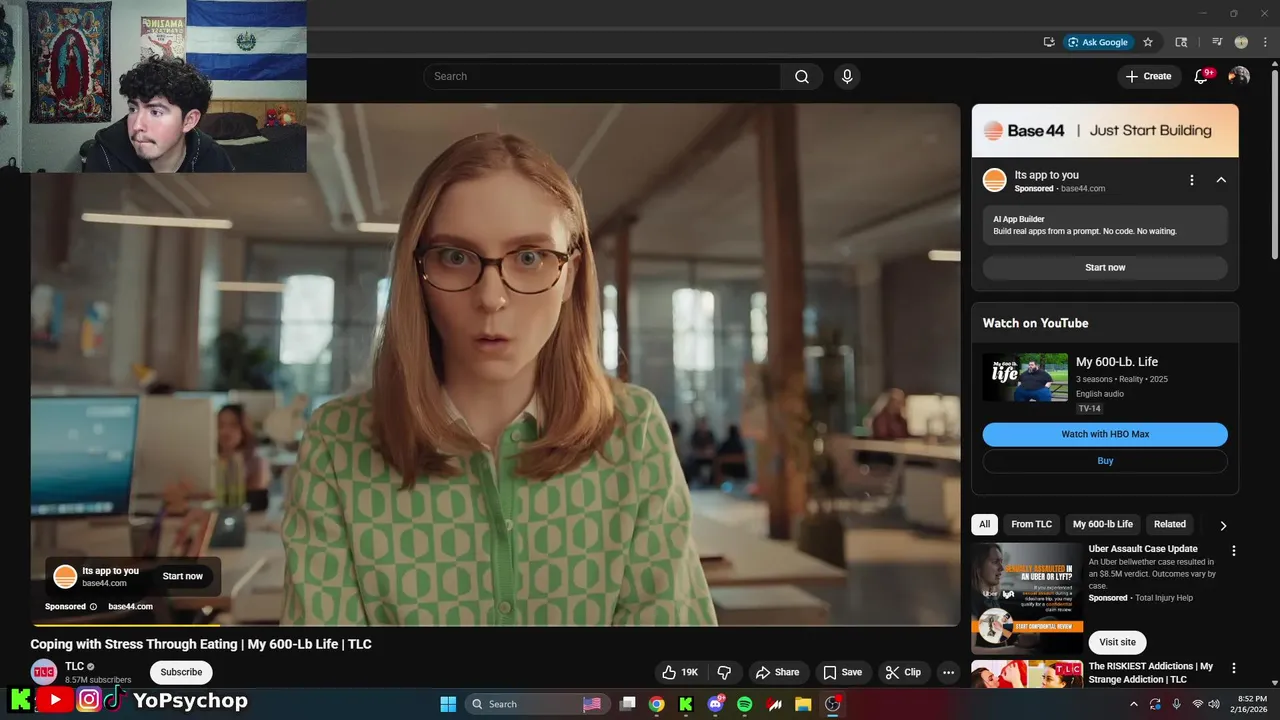
Task: Click the TLC channel avatar
Action: click(x=44, y=672)
